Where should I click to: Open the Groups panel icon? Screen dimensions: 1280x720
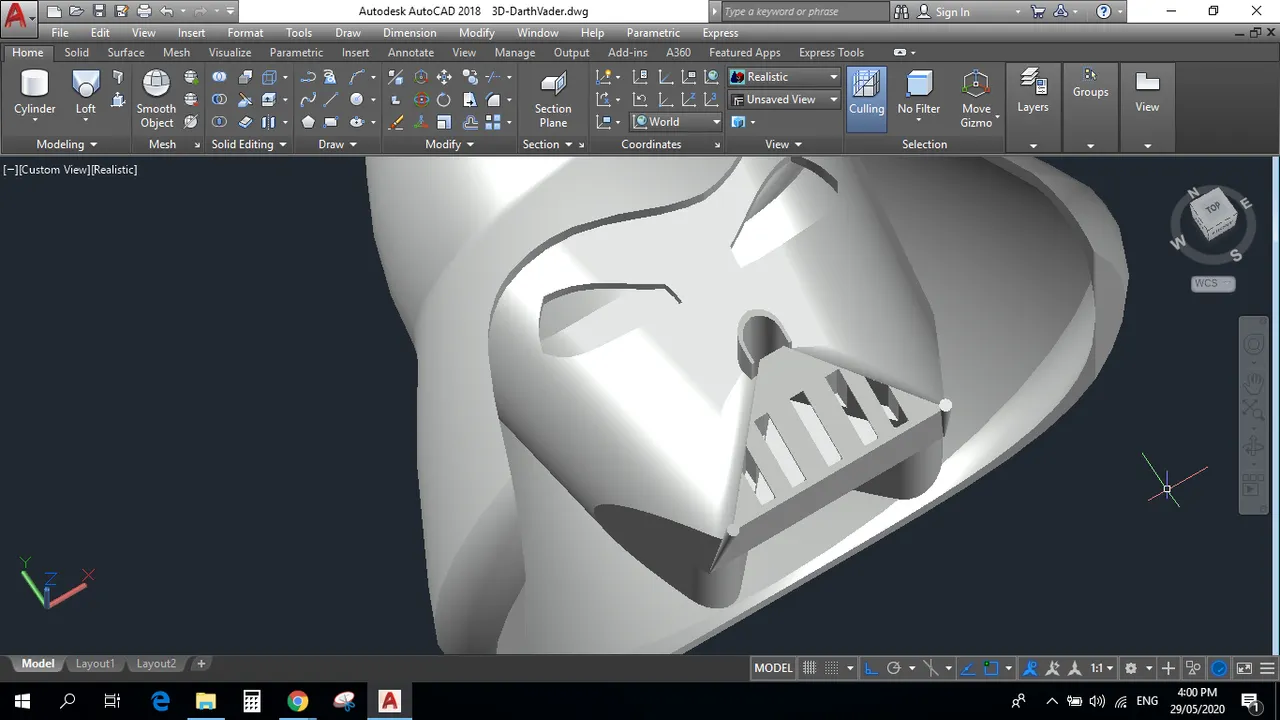tap(1090, 84)
